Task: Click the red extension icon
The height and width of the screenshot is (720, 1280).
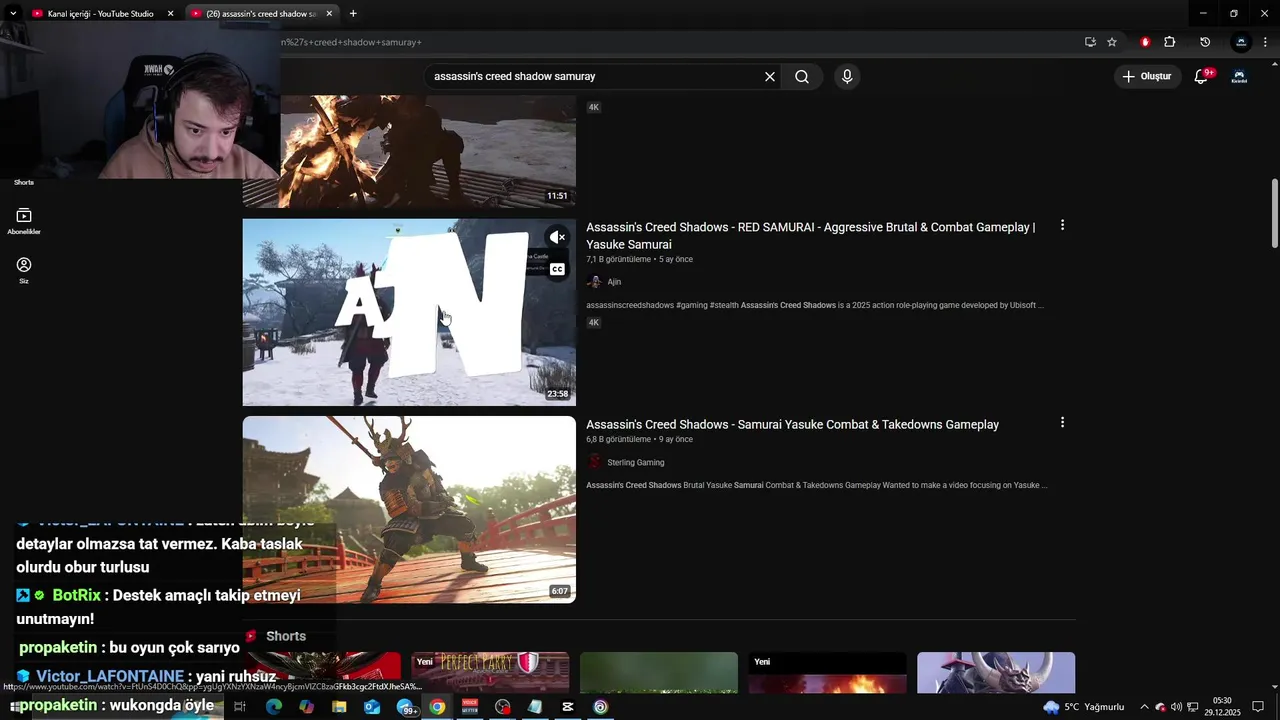Action: [1145, 42]
